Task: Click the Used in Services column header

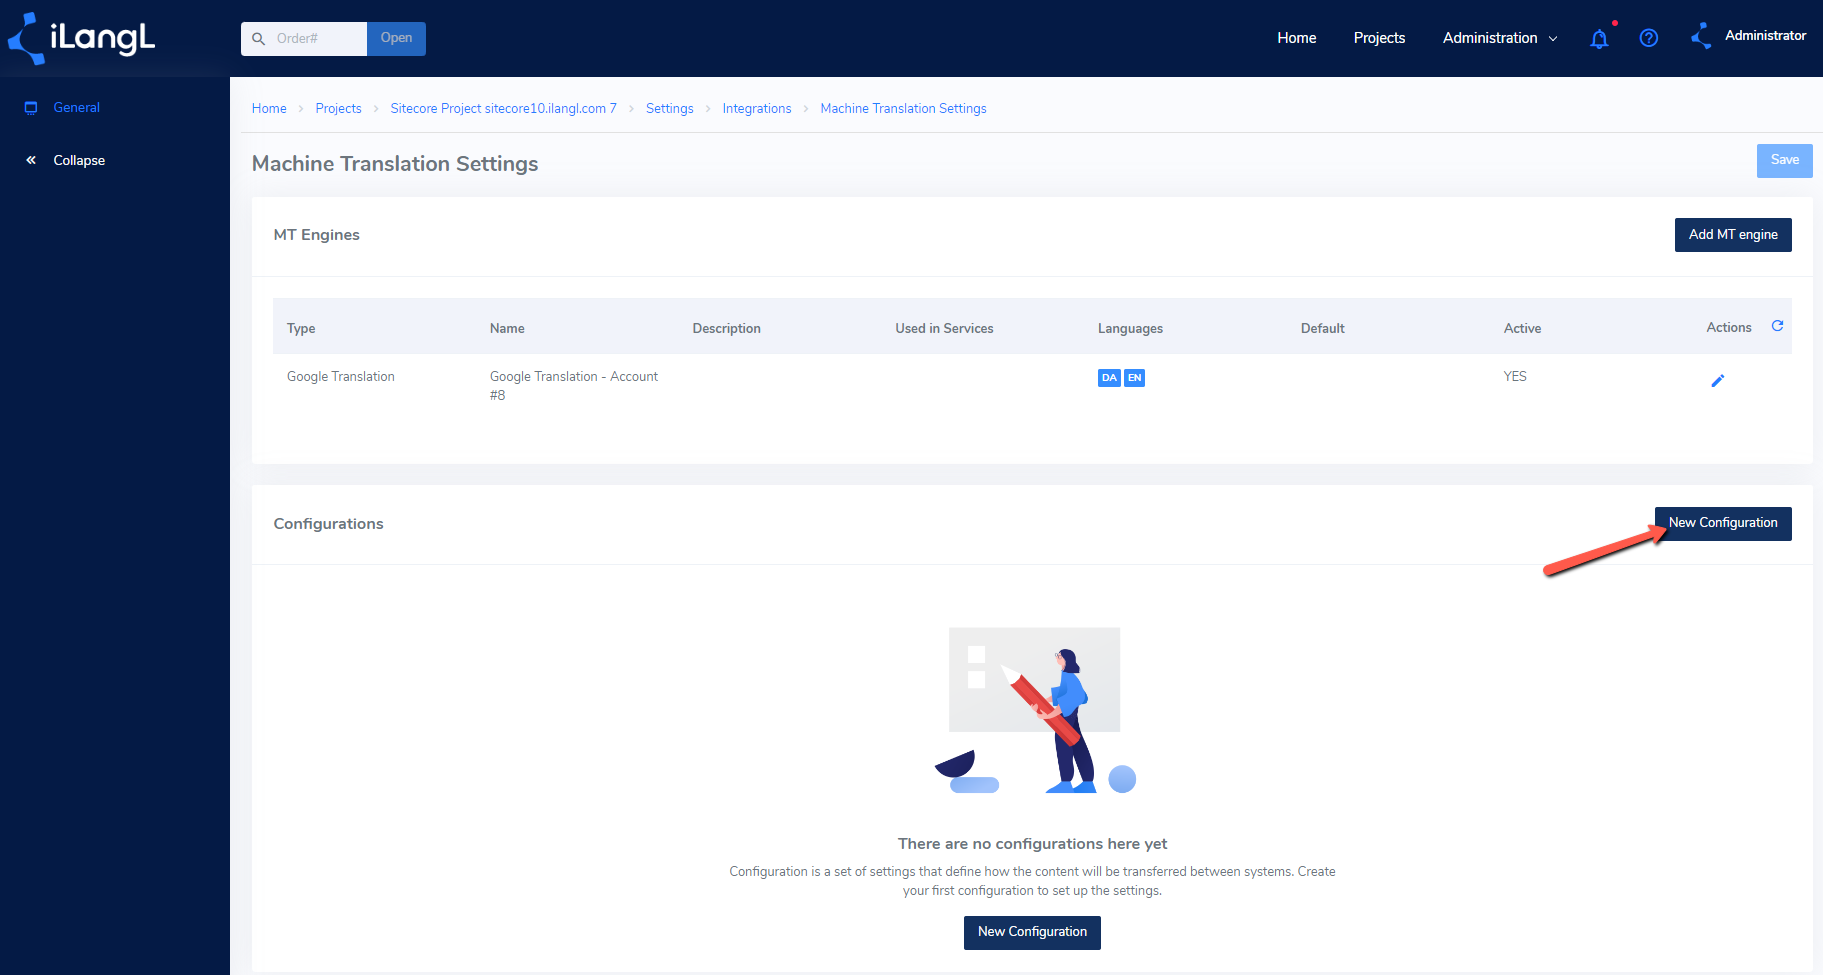Action: pos(944,329)
